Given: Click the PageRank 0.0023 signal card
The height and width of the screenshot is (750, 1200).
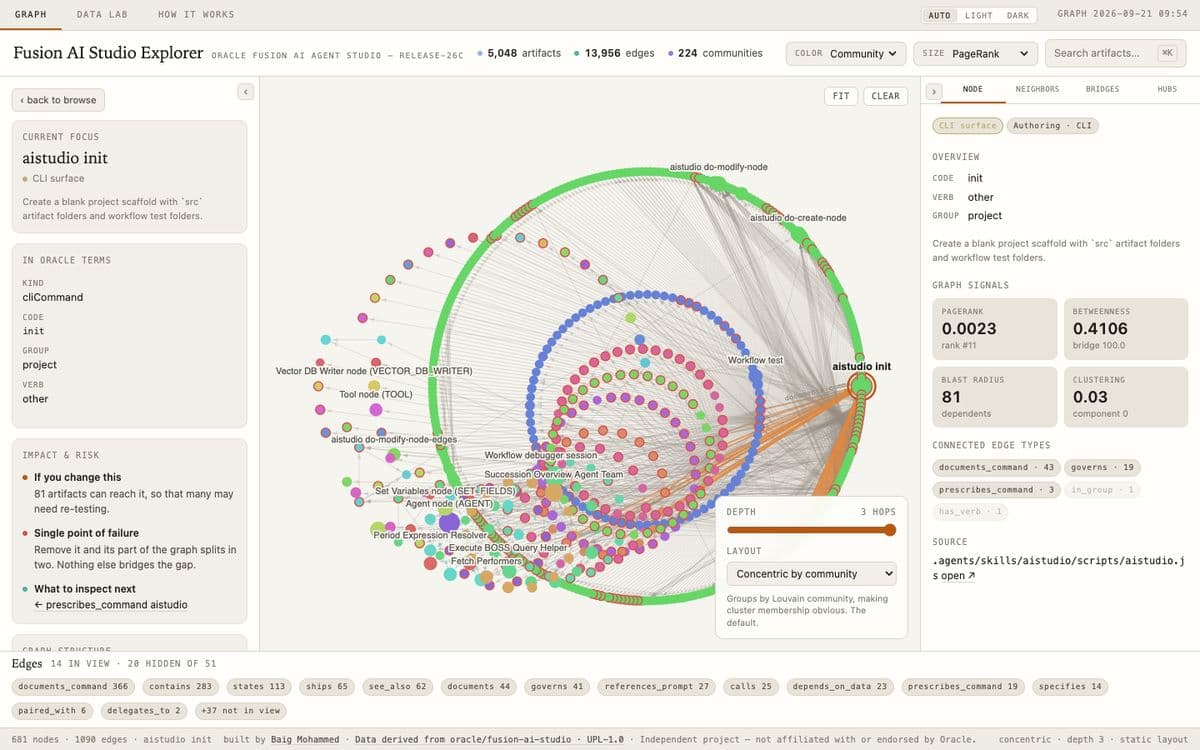Looking at the screenshot, I should [994, 328].
